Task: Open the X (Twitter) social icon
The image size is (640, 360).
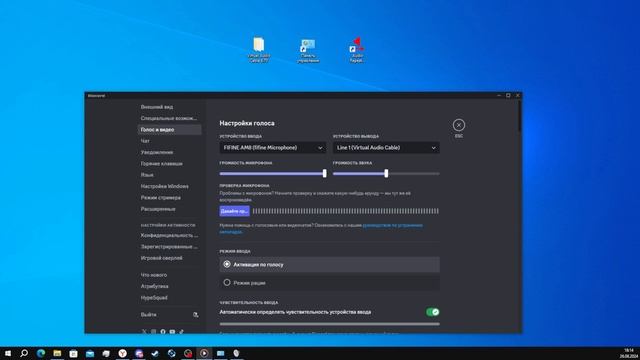Action: (x=144, y=332)
